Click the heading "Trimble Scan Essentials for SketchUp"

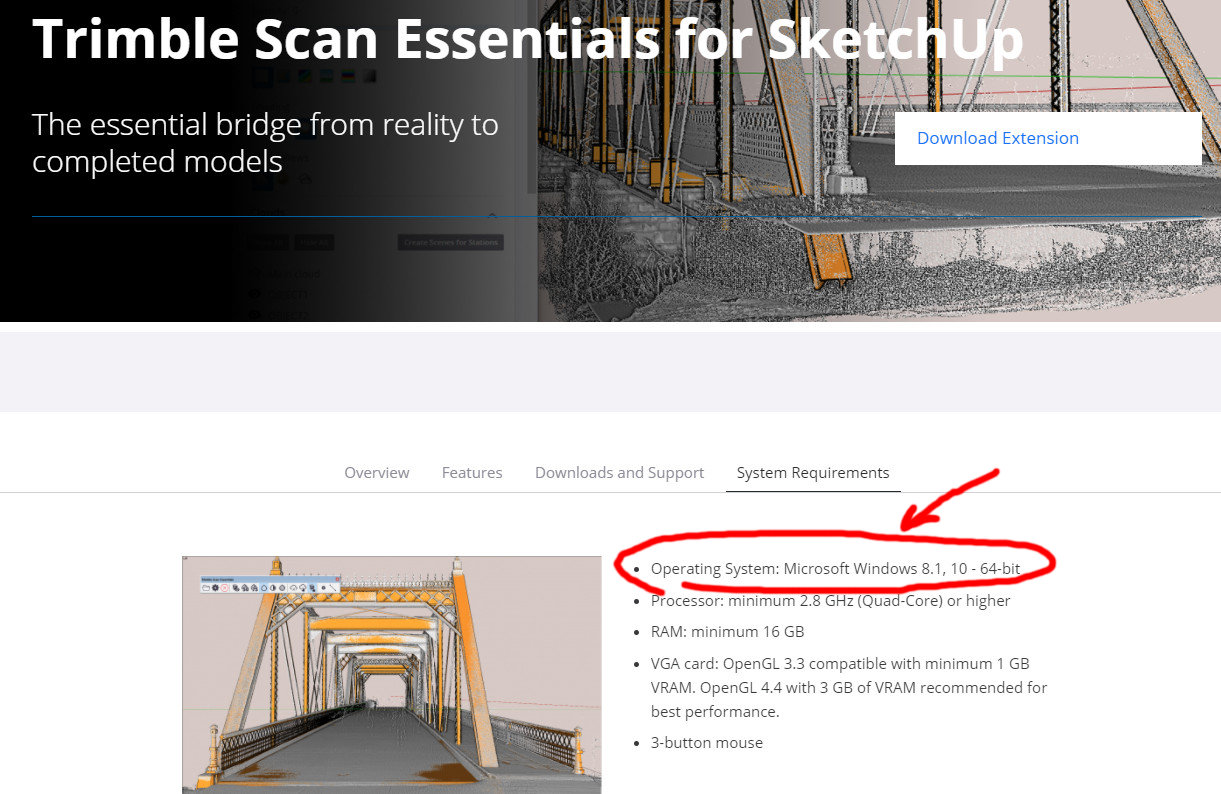tap(528, 40)
